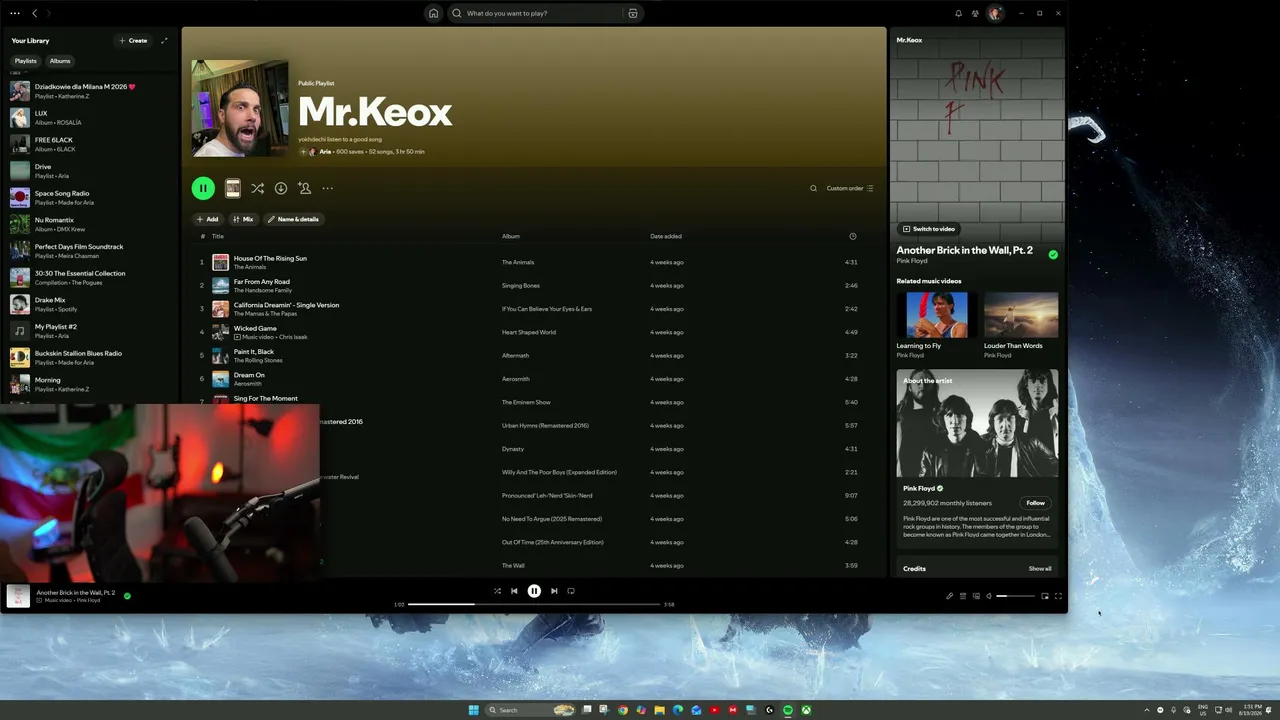The width and height of the screenshot is (1280, 720).
Task: Toggle shuffle in the playlist action row
Action: [257, 188]
